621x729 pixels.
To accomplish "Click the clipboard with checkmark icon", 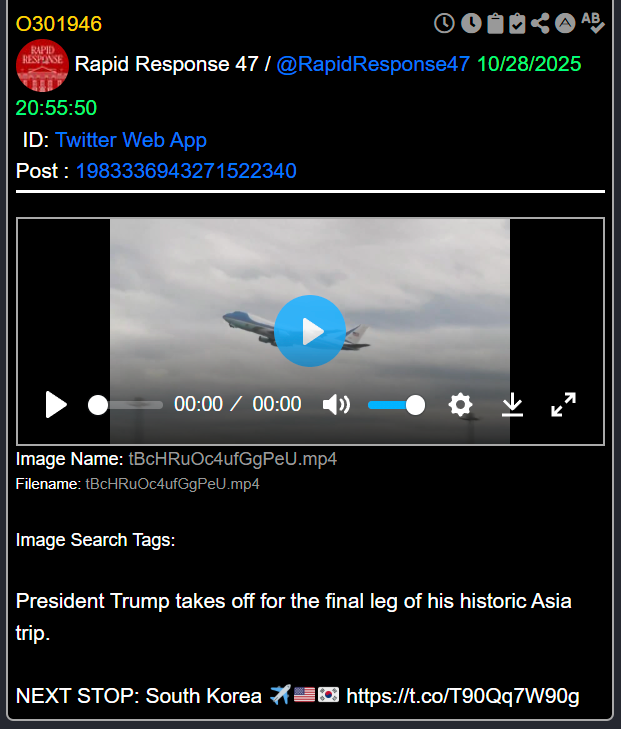I will pos(517,22).
